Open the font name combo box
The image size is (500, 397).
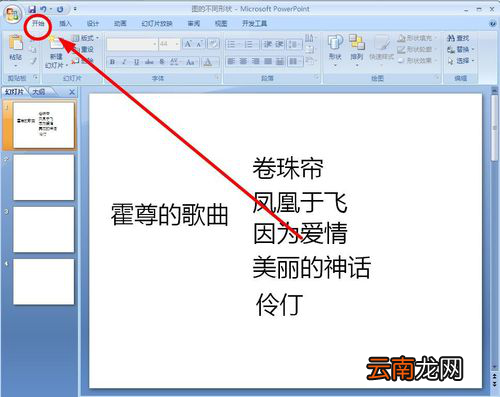(132, 44)
